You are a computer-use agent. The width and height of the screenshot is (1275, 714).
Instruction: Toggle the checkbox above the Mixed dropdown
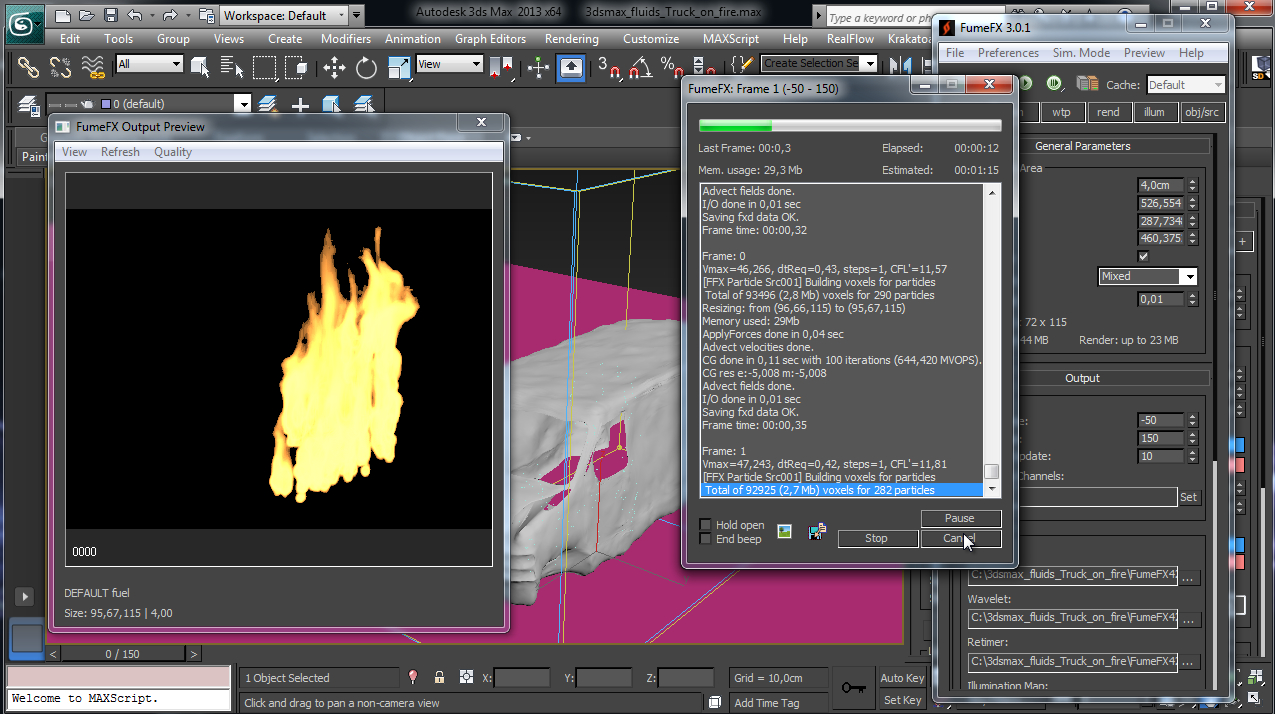coord(1144,257)
